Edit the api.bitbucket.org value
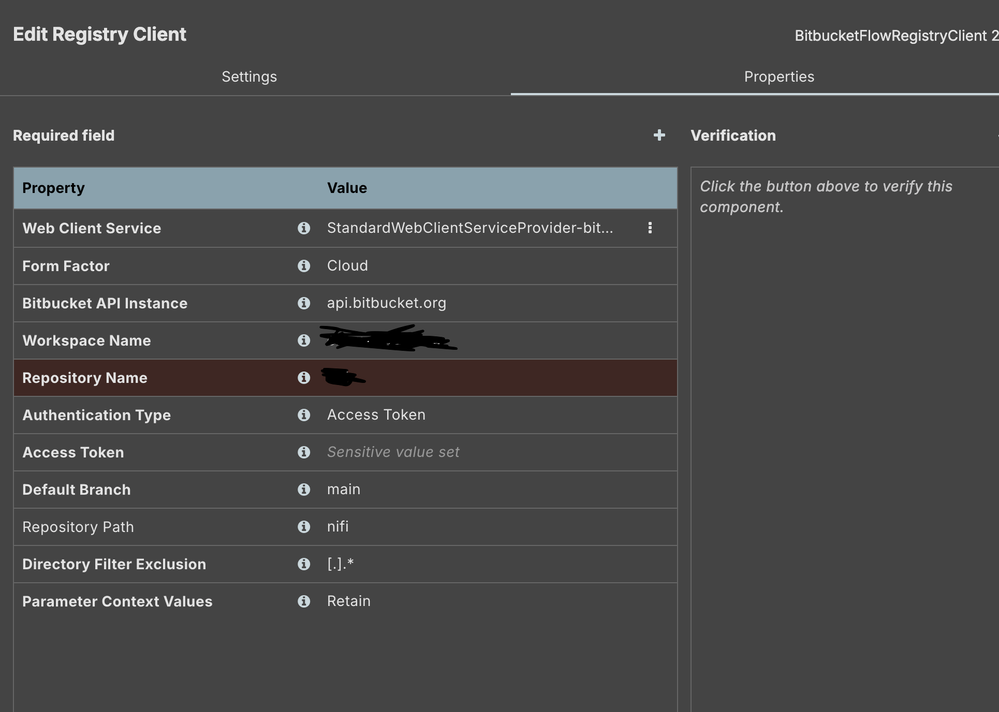 pos(386,303)
